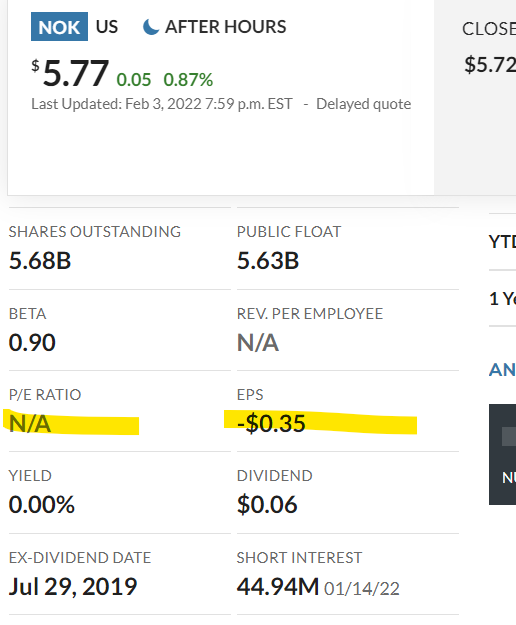Click the dark video thumbnail panel

[502, 454]
